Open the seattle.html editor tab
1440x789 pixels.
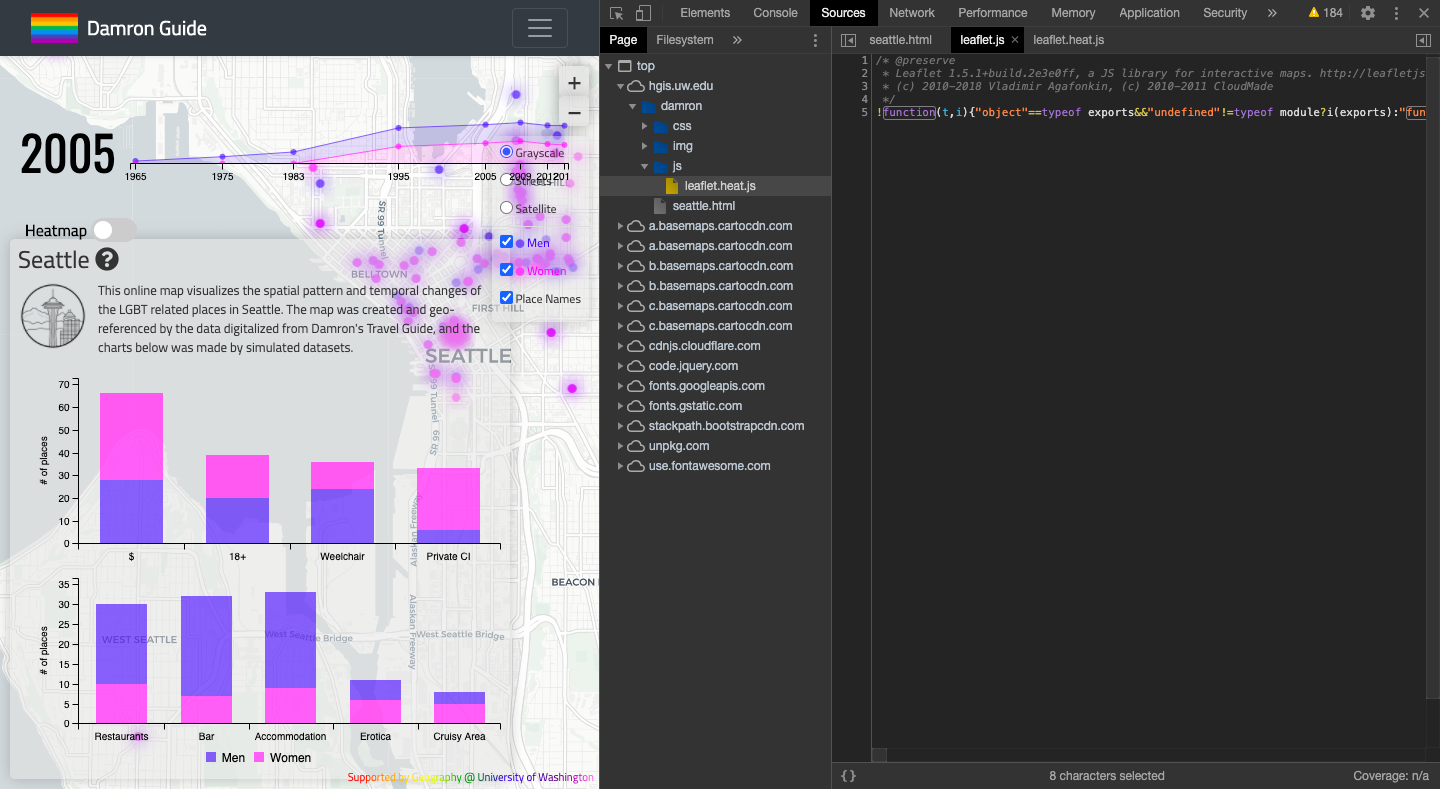(x=900, y=40)
